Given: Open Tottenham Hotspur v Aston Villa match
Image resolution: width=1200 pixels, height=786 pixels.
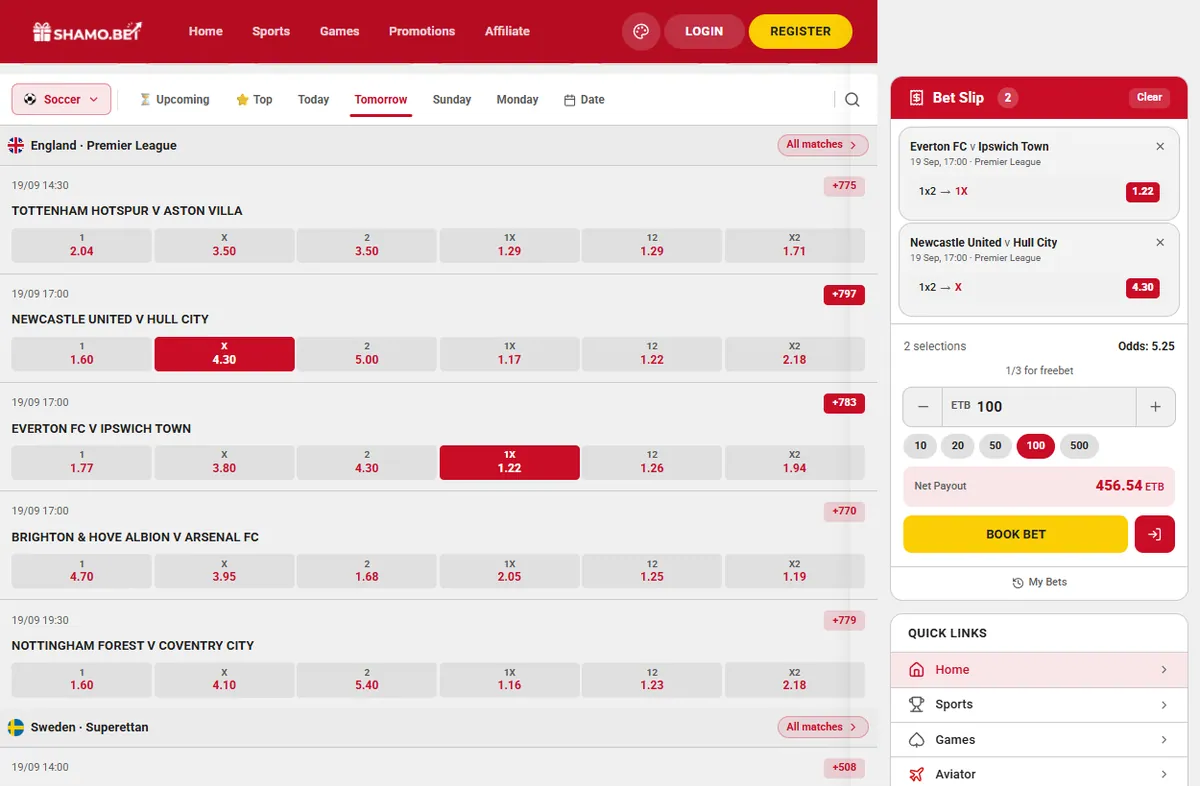Looking at the screenshot, I should pos(127,211).
